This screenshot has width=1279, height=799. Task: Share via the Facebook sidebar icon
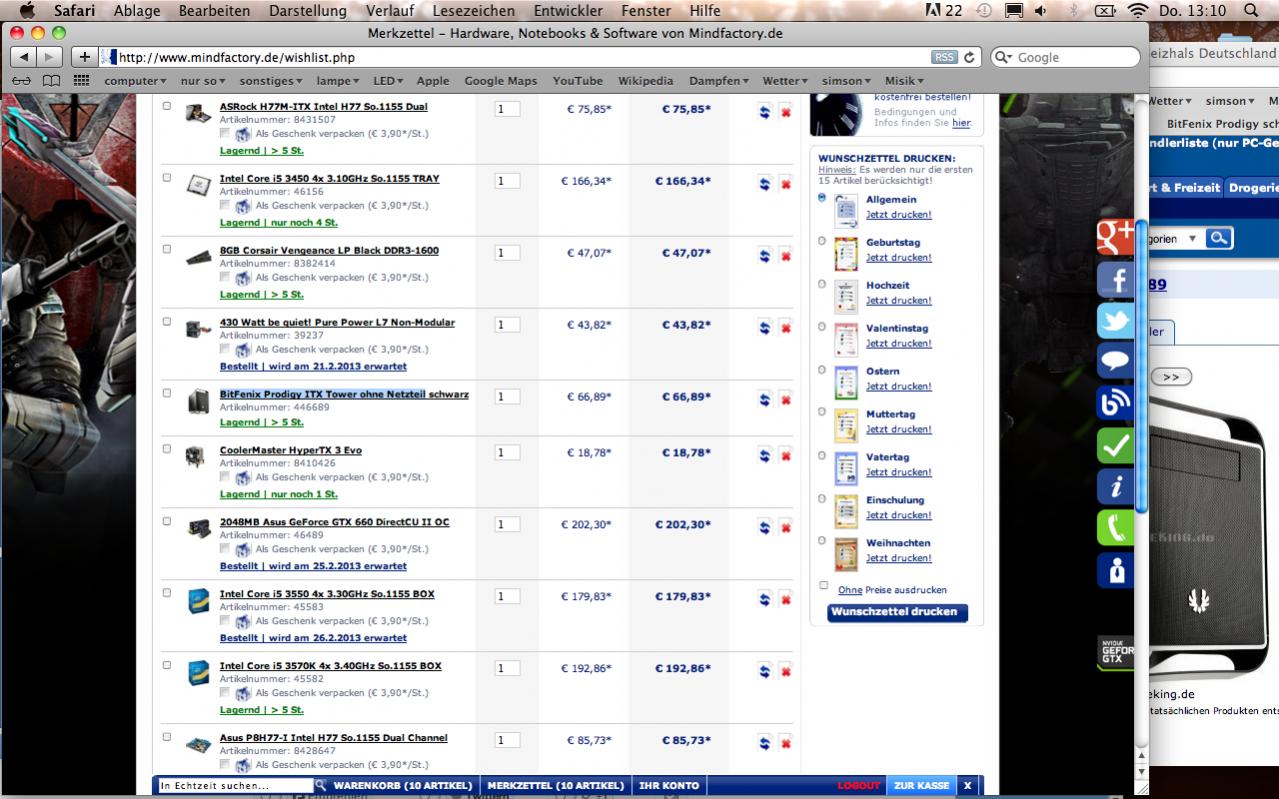click(x=1115, y=279)
